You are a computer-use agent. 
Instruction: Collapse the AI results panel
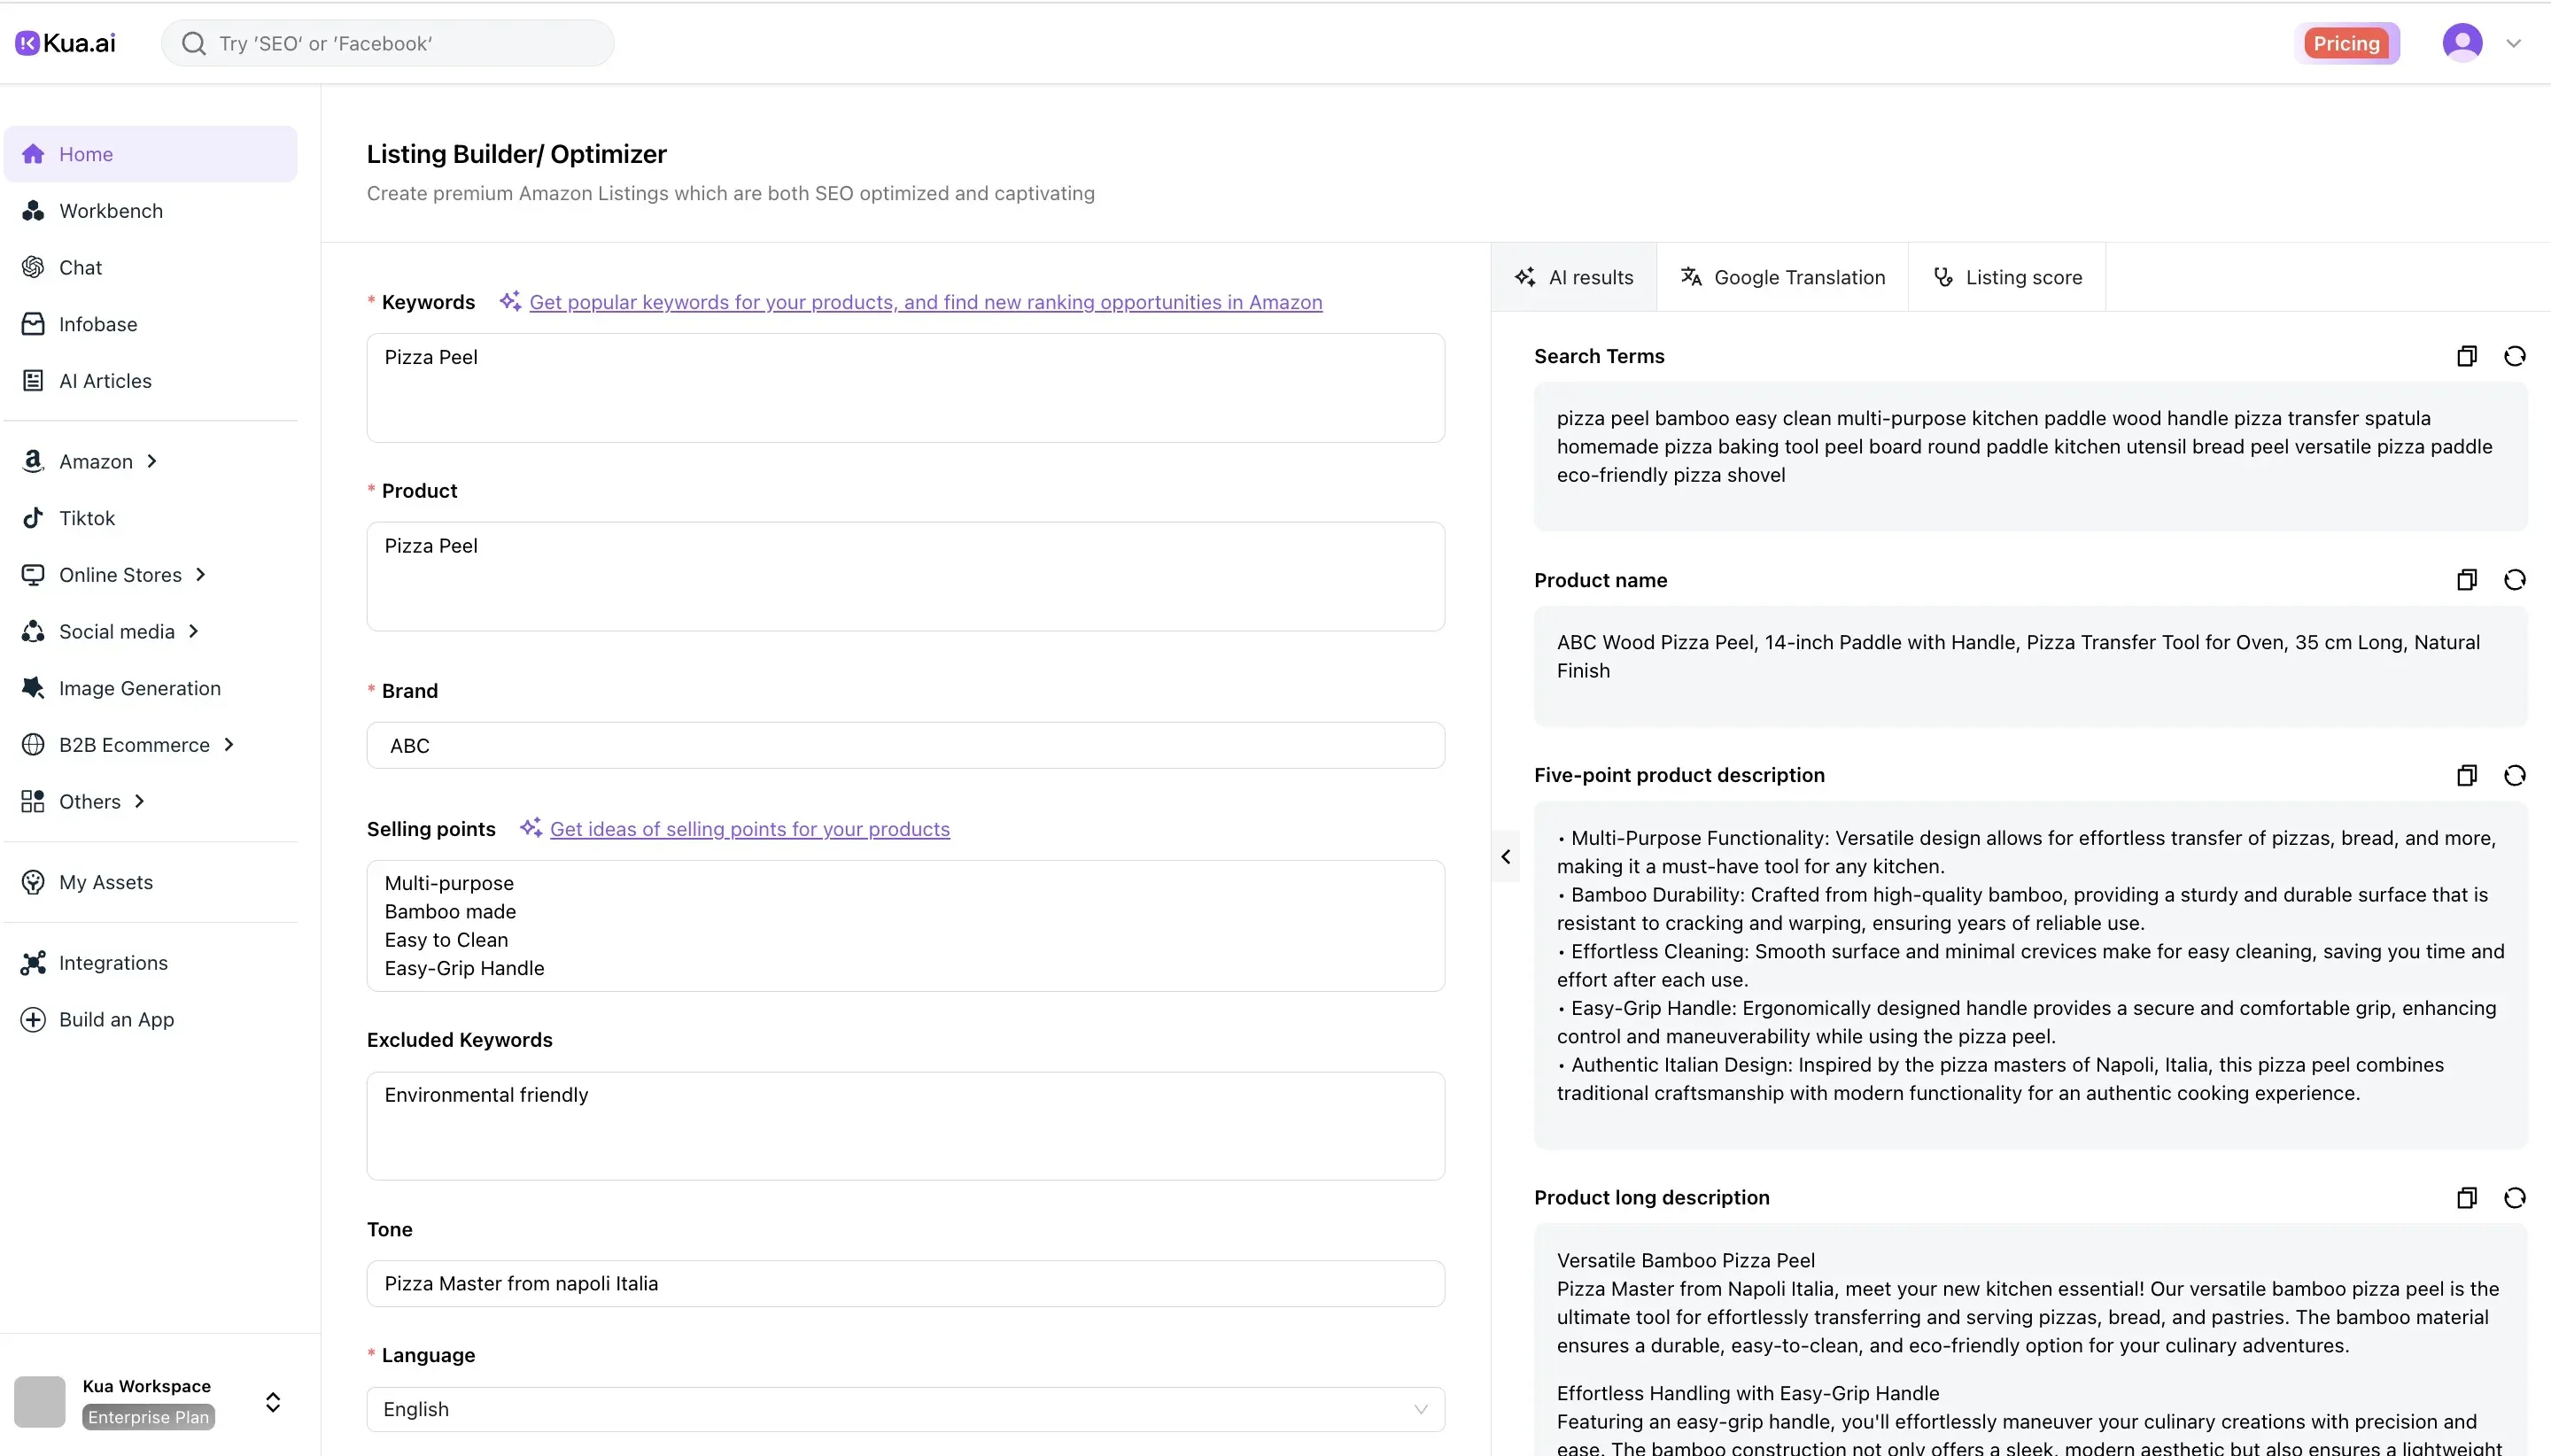1505,856
